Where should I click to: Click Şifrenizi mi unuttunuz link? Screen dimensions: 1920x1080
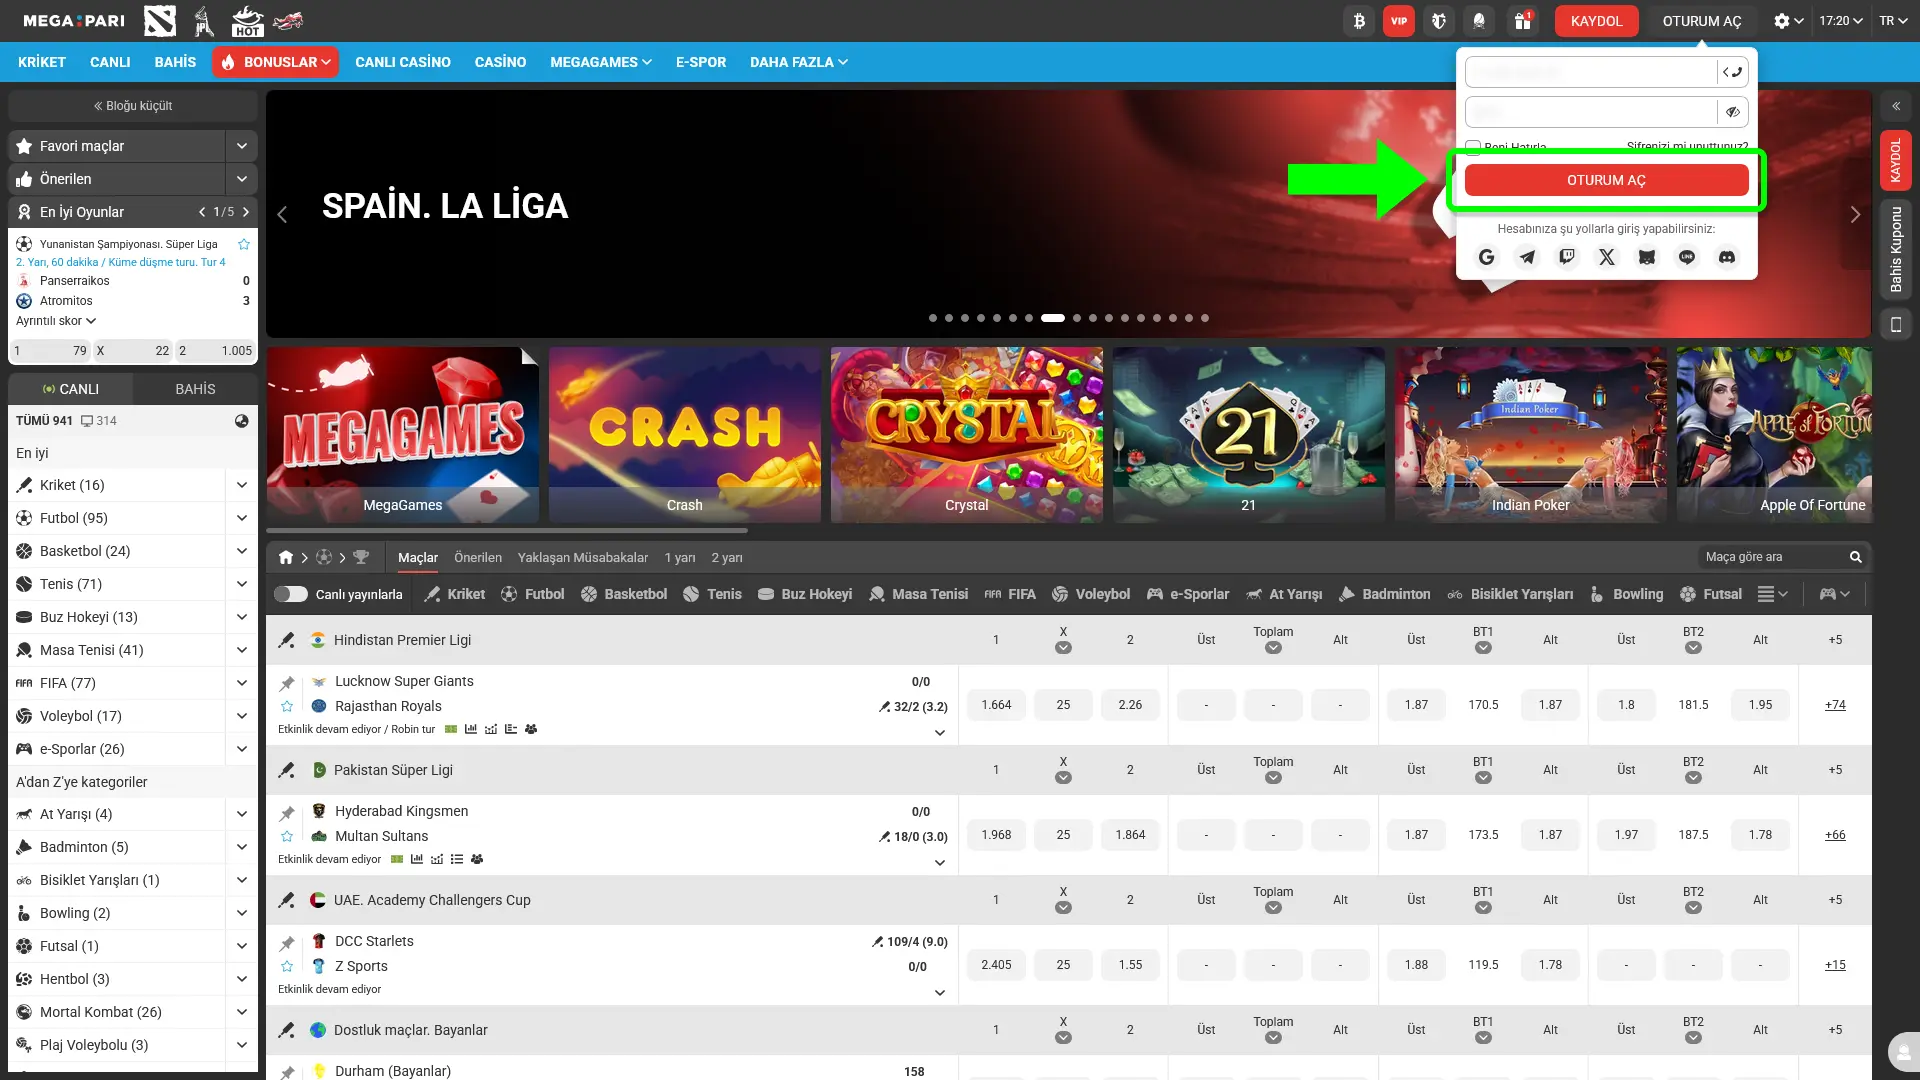click(x=1687, y=146)
